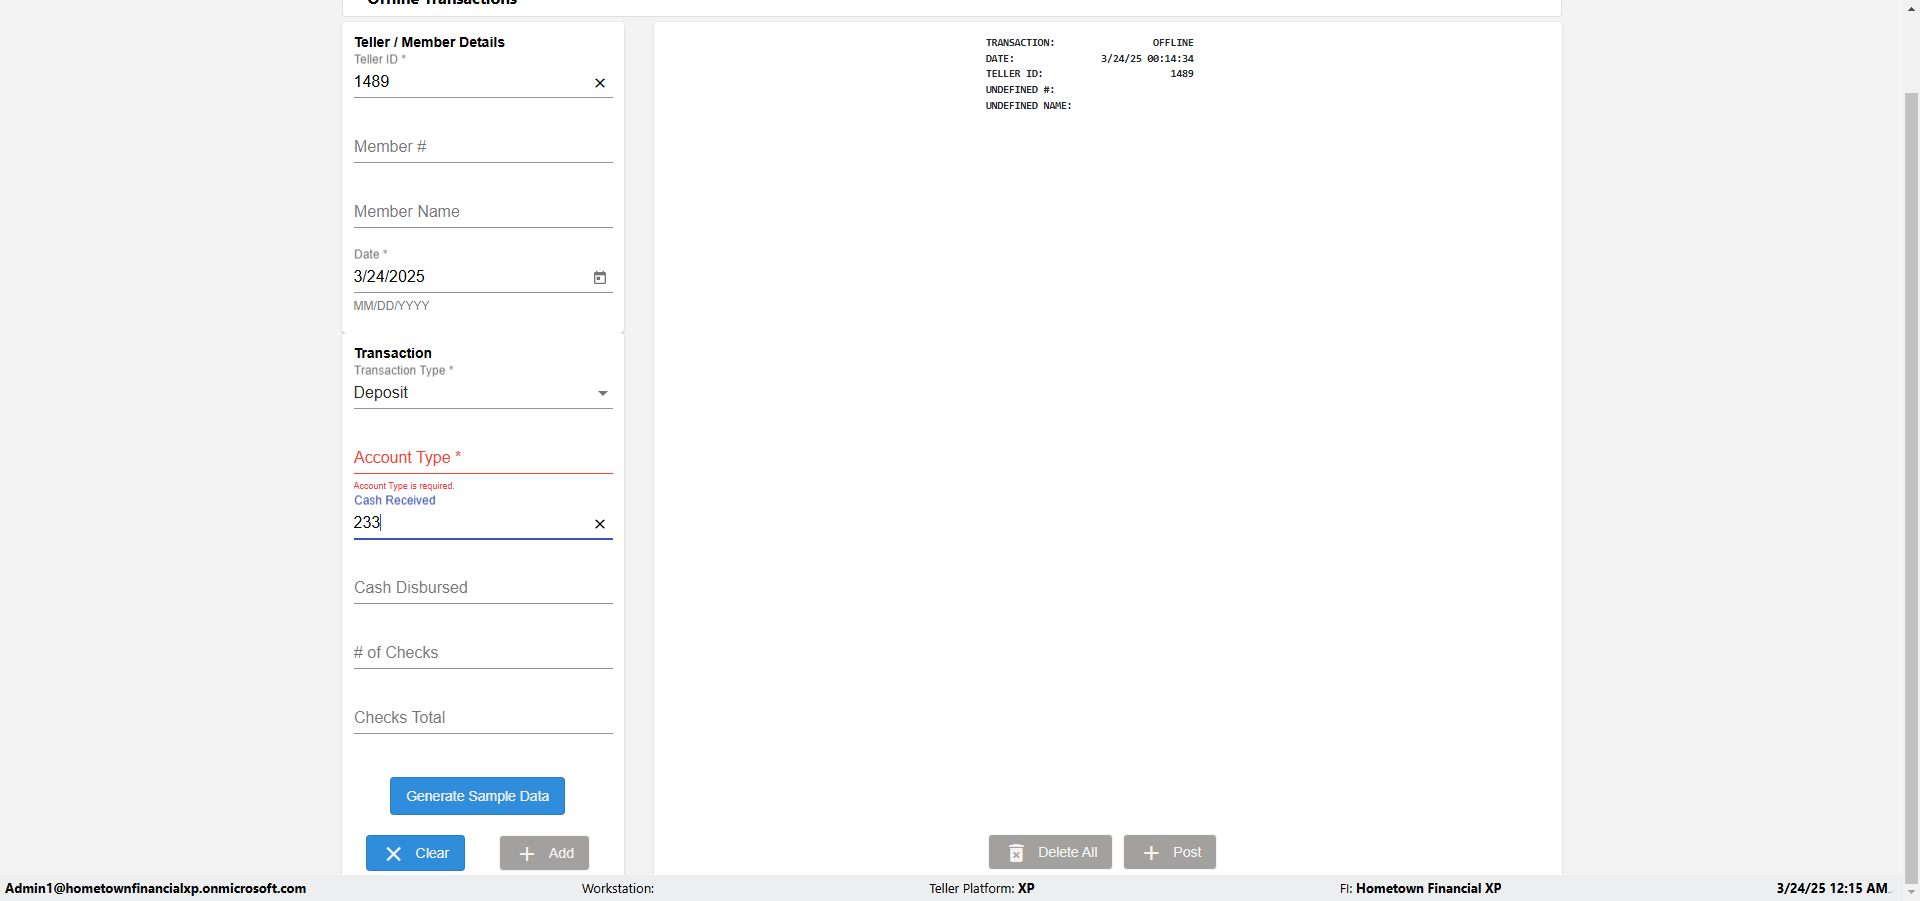Click the 'Teller / Member Details' heading
1920x901 pixels.
(429, 42)
